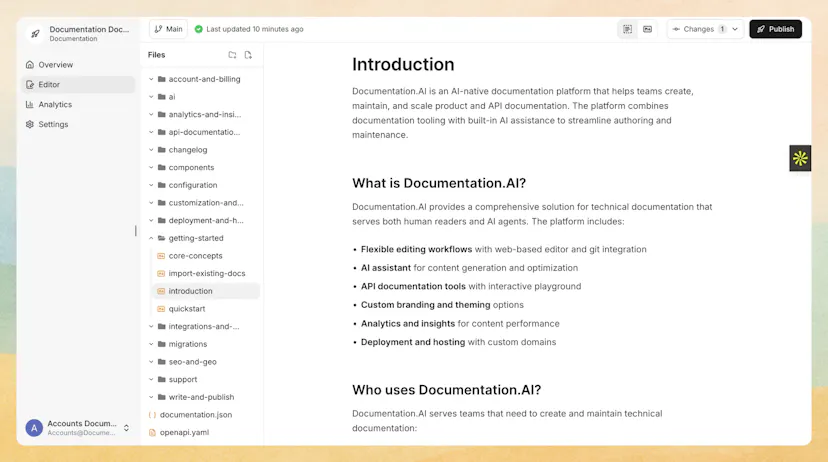Image resolution: width=828 pixels, height=462 pixels.
Task: Click the Settings gear icon
Action: click(x=30, y=124)
